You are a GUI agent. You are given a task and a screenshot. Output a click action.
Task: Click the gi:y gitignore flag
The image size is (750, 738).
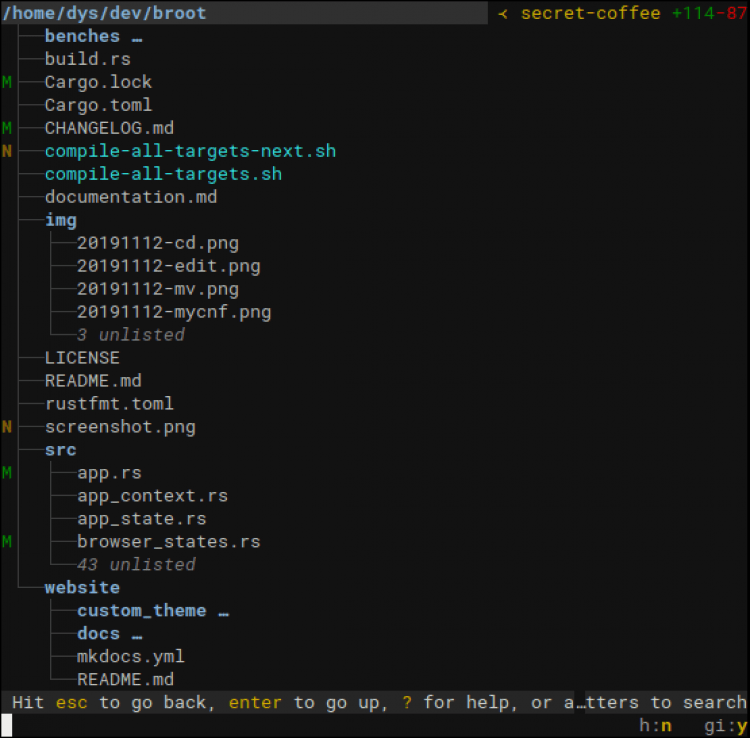point(726,726)
